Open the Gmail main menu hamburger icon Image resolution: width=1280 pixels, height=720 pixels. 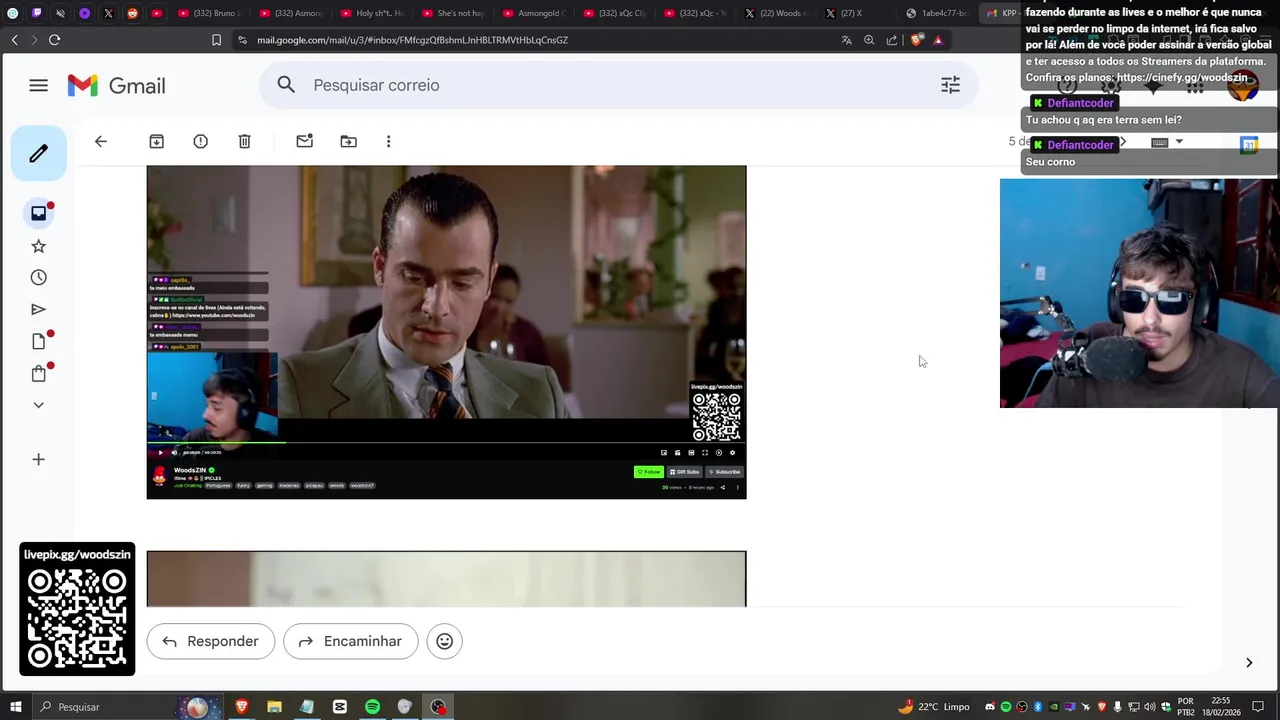pos(38,85)
